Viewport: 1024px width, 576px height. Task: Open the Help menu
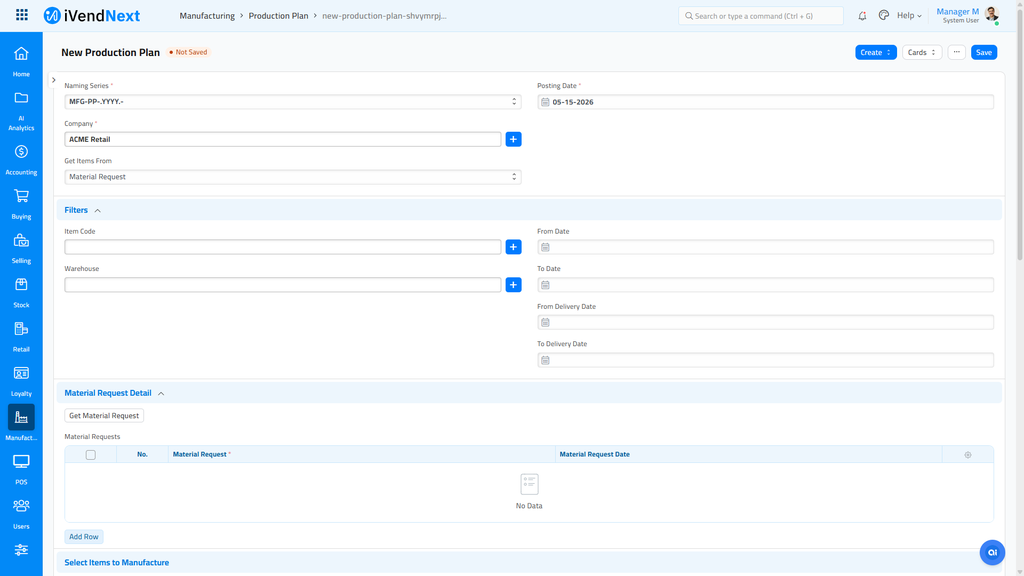pyautogui.click(x=909, y=16)
